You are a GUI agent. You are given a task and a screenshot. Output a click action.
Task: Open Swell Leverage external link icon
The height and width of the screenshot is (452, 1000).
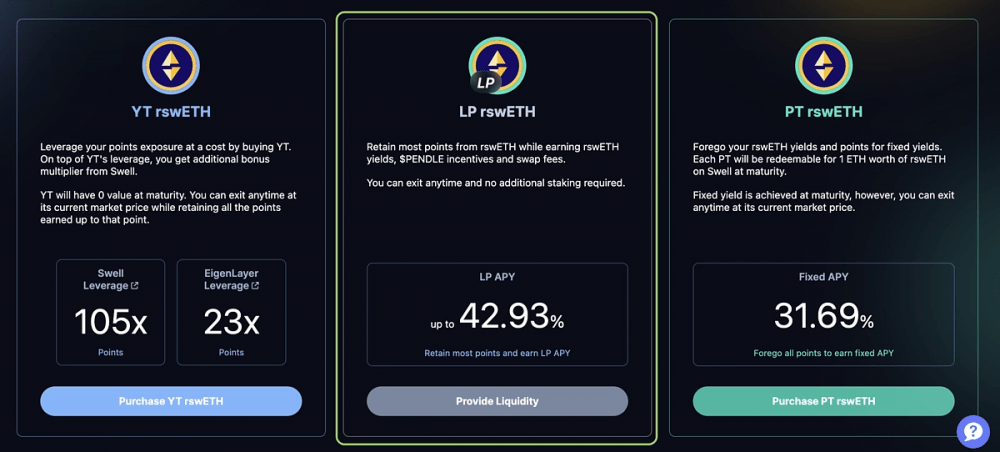pyautogui.click(x=134, y=286)
